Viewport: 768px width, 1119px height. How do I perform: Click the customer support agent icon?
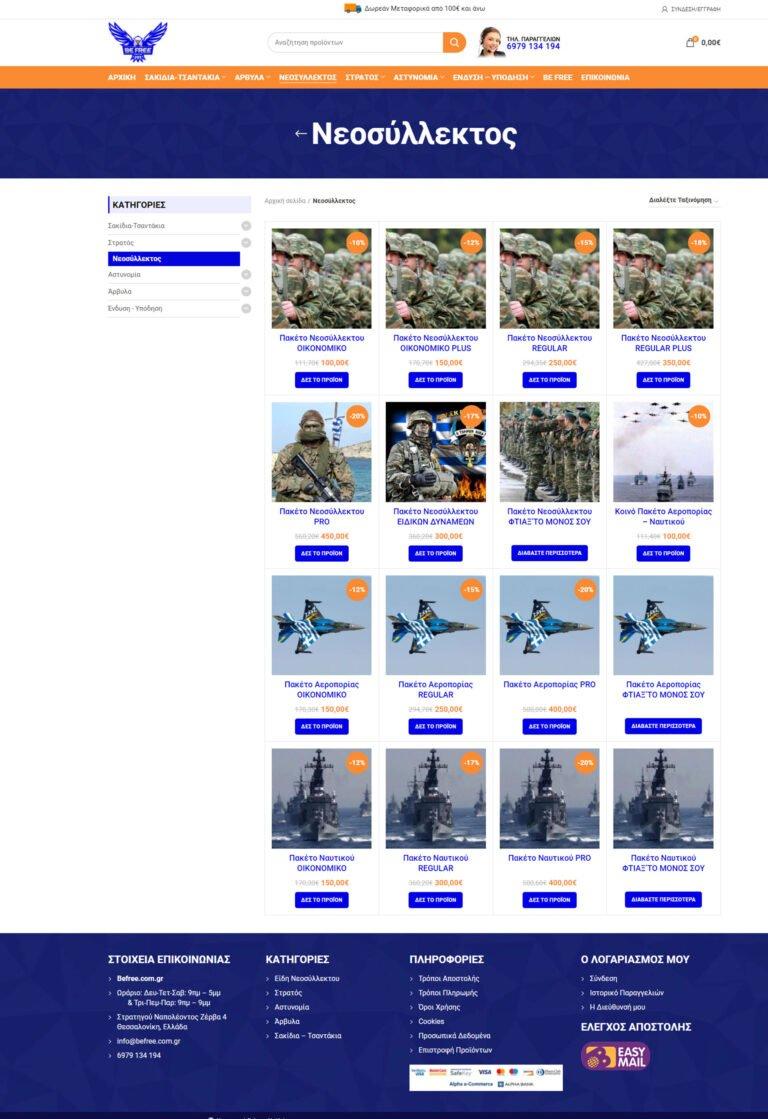click(490, 42)
